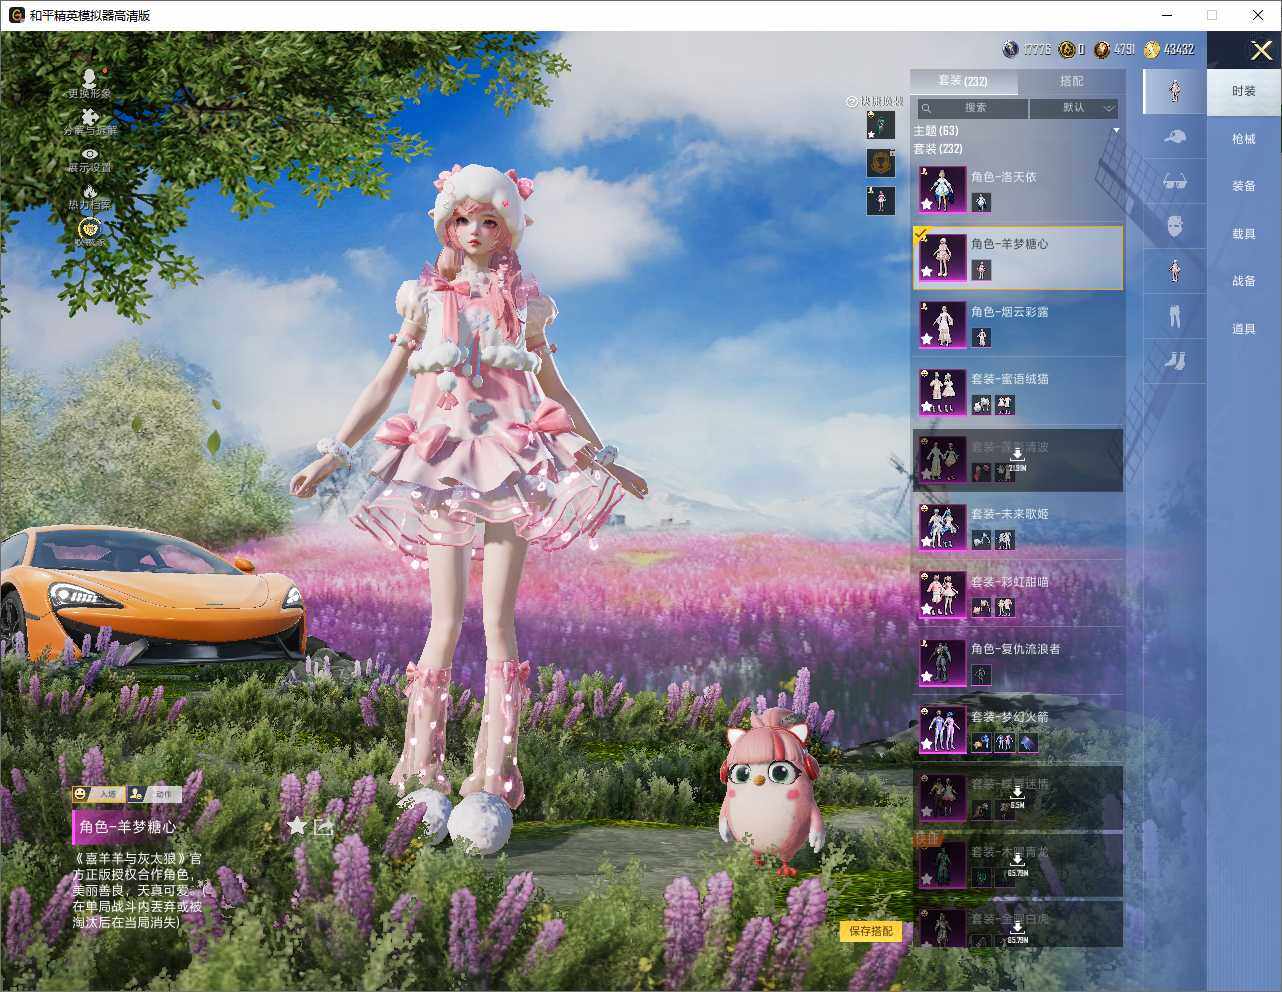Select the pink outfit quick-change slot
This screenshot has width=1282, height=992.
880,200
